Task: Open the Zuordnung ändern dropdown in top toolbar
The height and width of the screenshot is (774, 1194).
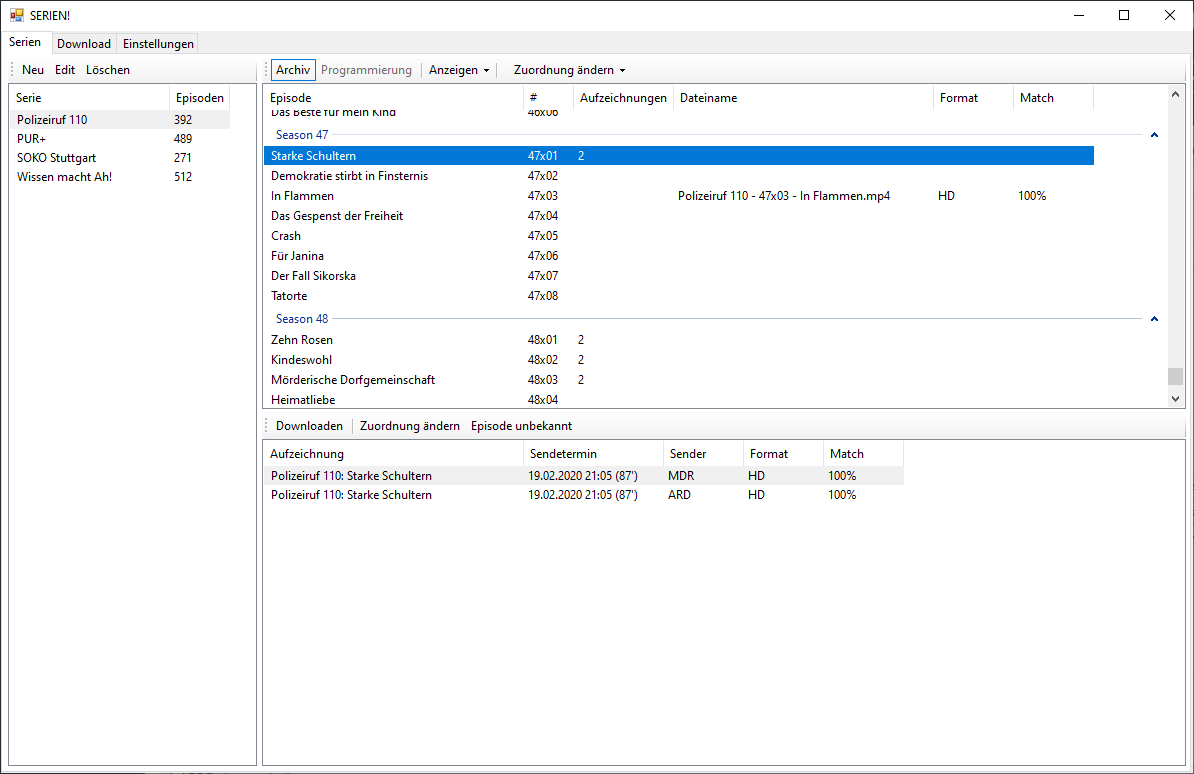Action: tap(569, 70)
